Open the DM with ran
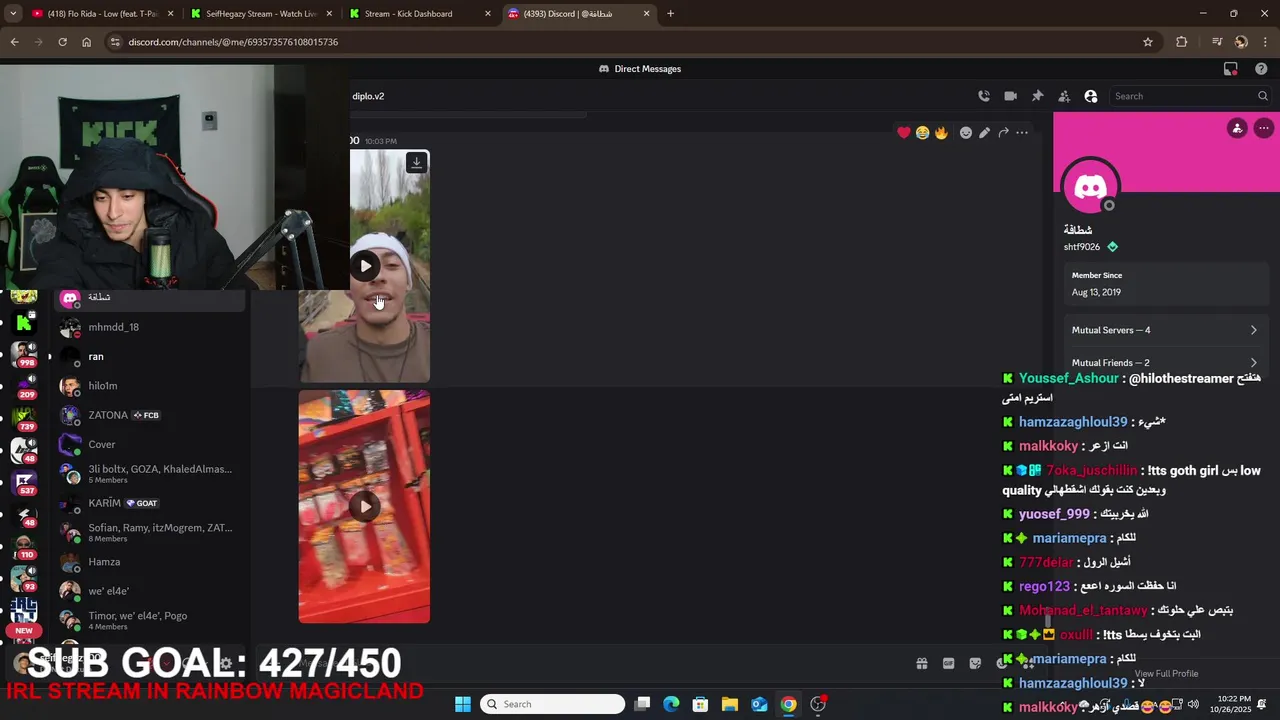Screen dimensions: 1280x720 (x=150, y=356)
